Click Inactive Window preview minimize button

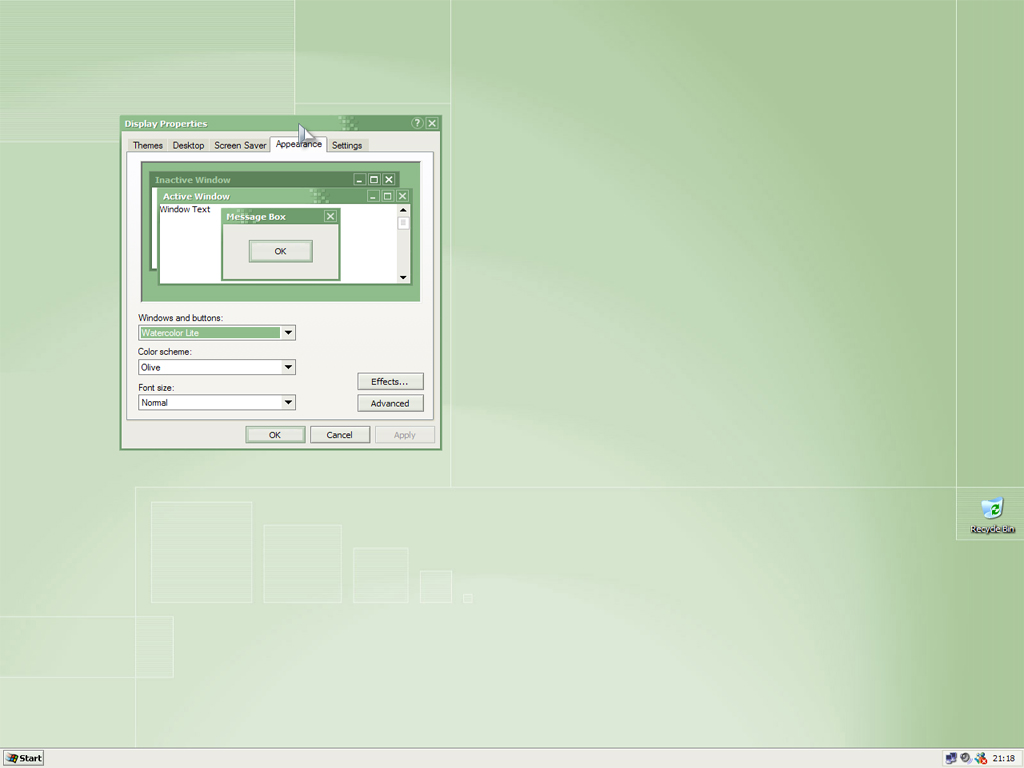click(359, 180)
